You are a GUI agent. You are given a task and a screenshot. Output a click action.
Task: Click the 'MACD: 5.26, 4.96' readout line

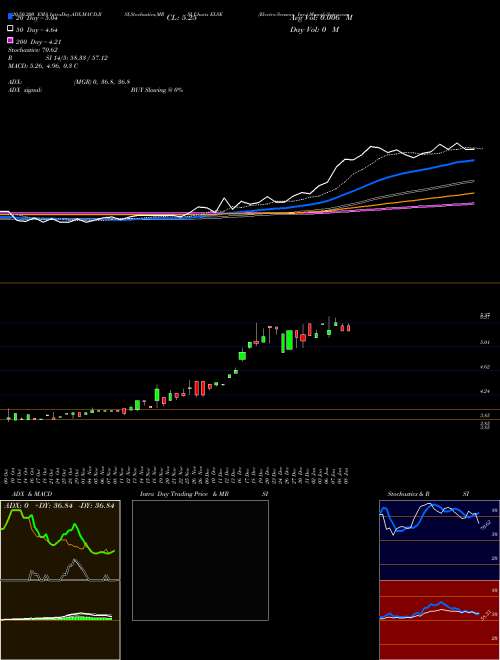[43, 66]
